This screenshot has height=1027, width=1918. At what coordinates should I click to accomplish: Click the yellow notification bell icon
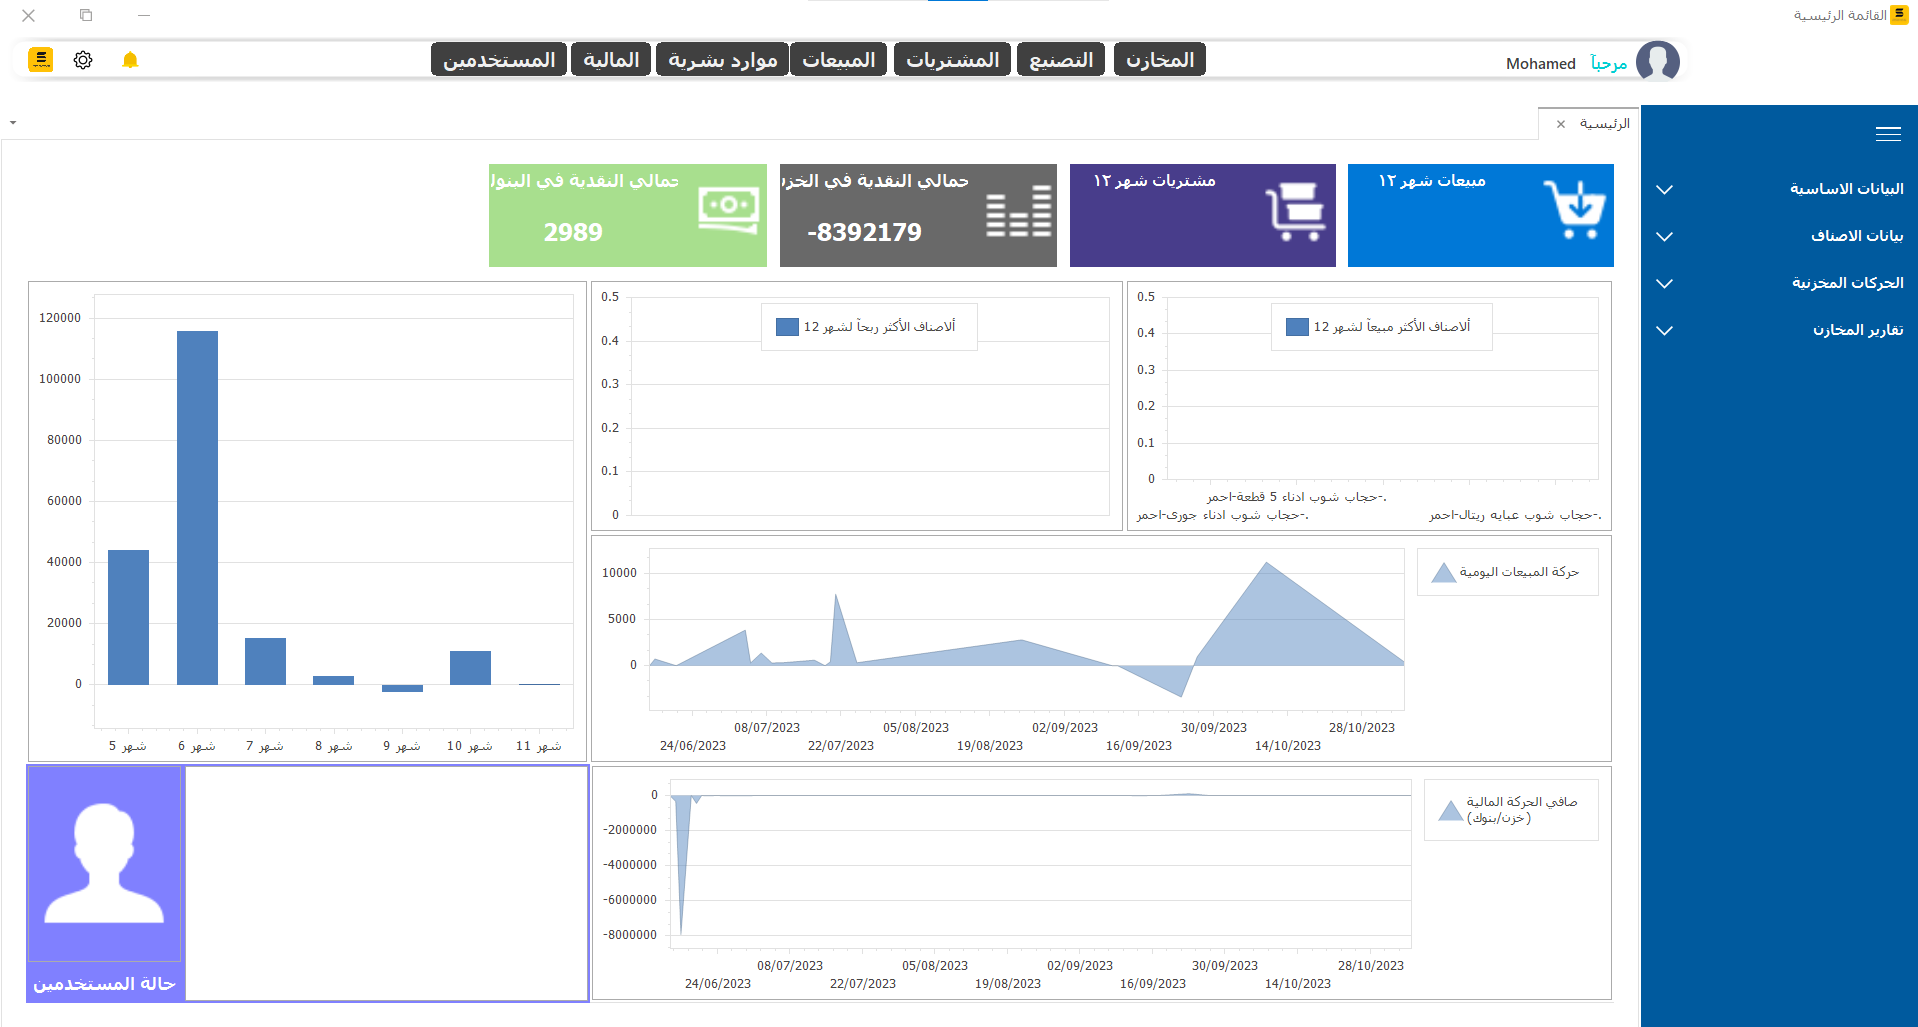130,60
